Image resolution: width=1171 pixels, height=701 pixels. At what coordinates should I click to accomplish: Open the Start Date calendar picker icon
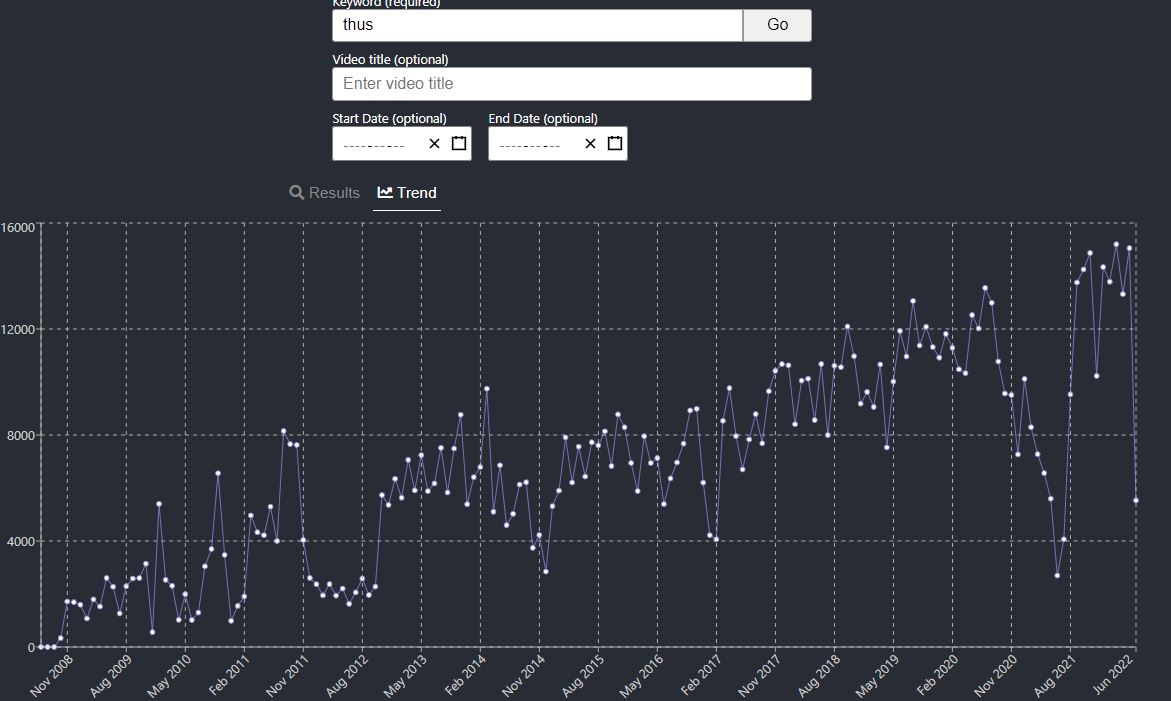click(x=459, y=143)
